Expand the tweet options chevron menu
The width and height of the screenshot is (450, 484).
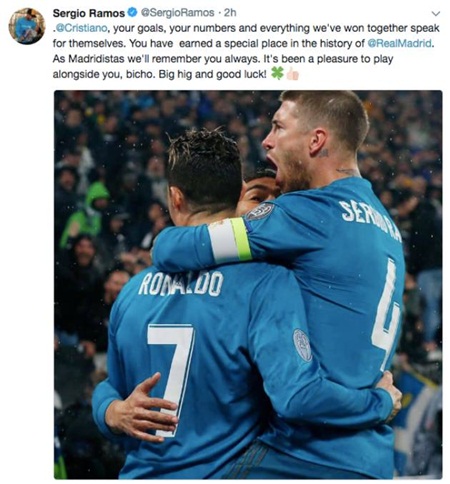point(435,13)
